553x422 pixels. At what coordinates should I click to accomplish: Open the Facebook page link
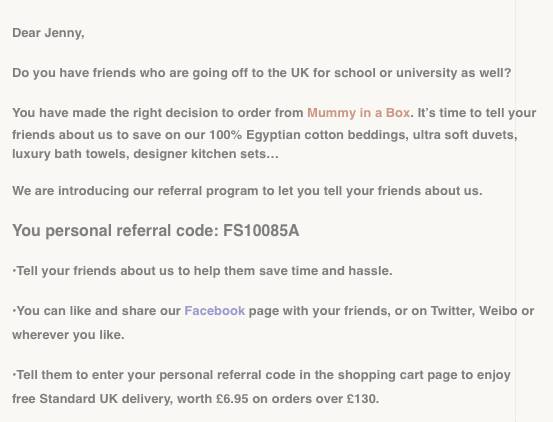pyautogui.click(x=214, y=311)
